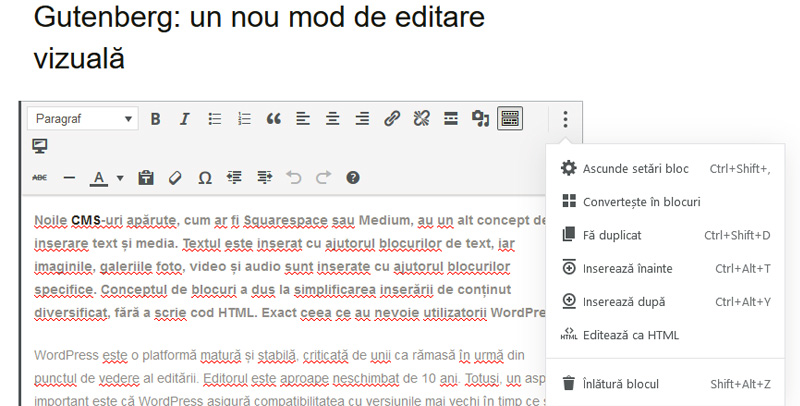Screen dimensions: 800x406
Task: Apply blockquote formatting
Action: (273, 119)
